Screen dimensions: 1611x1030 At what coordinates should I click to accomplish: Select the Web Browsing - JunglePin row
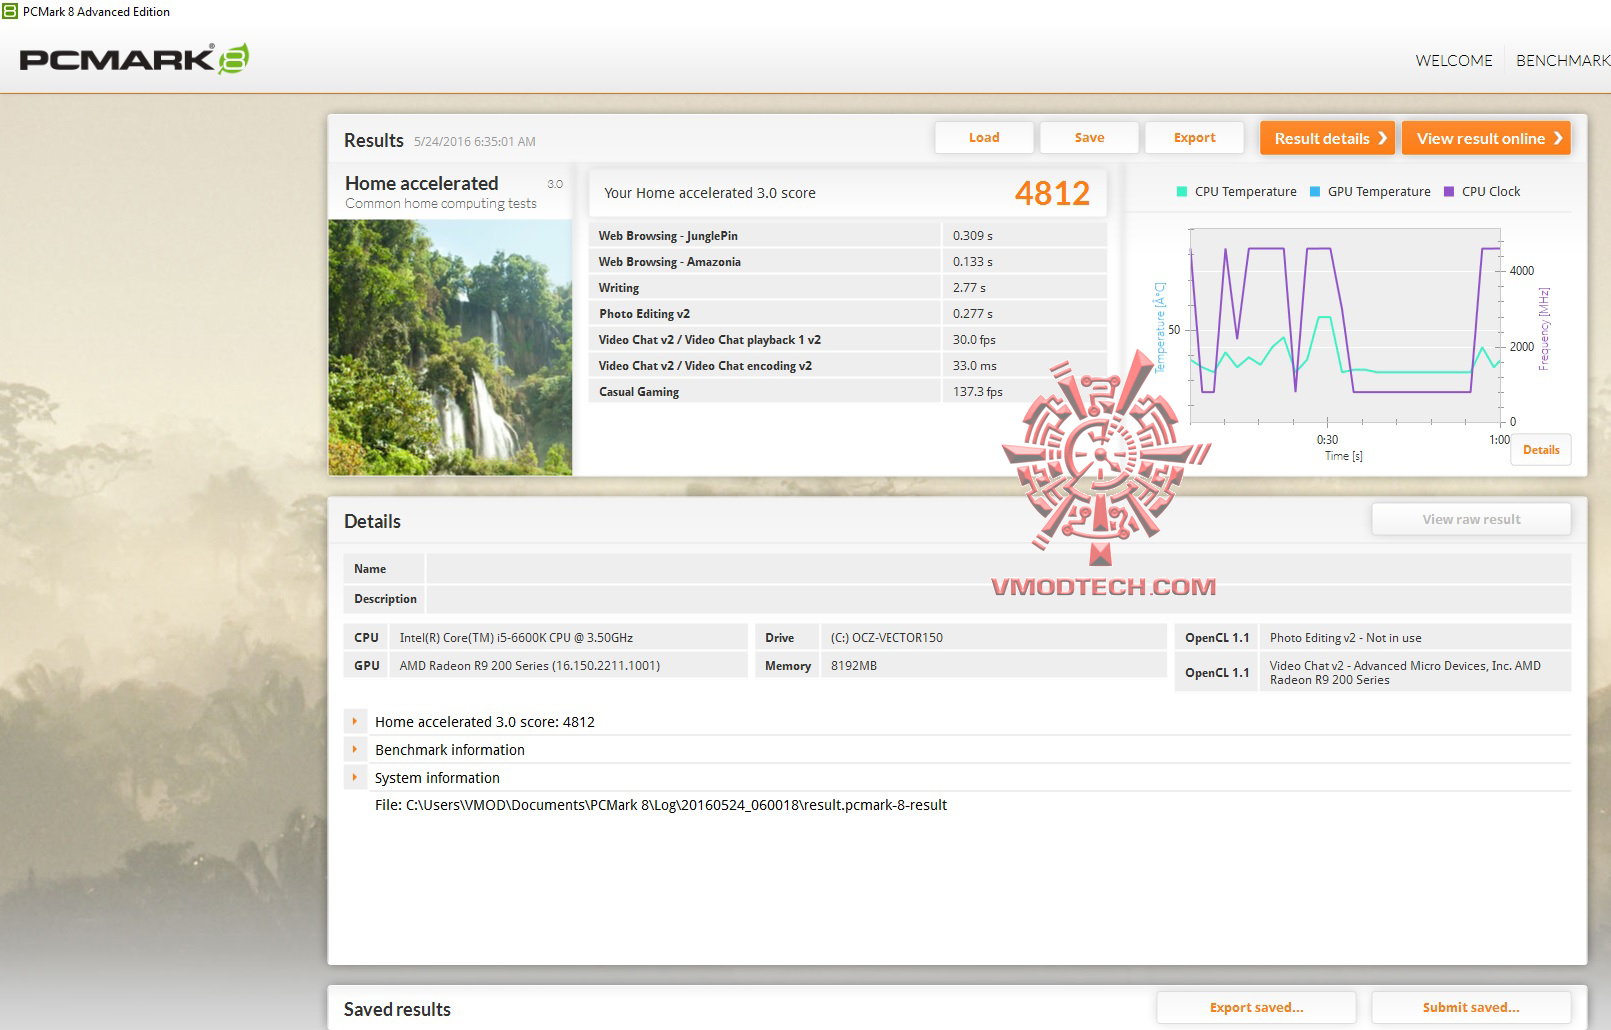(848, 236)
